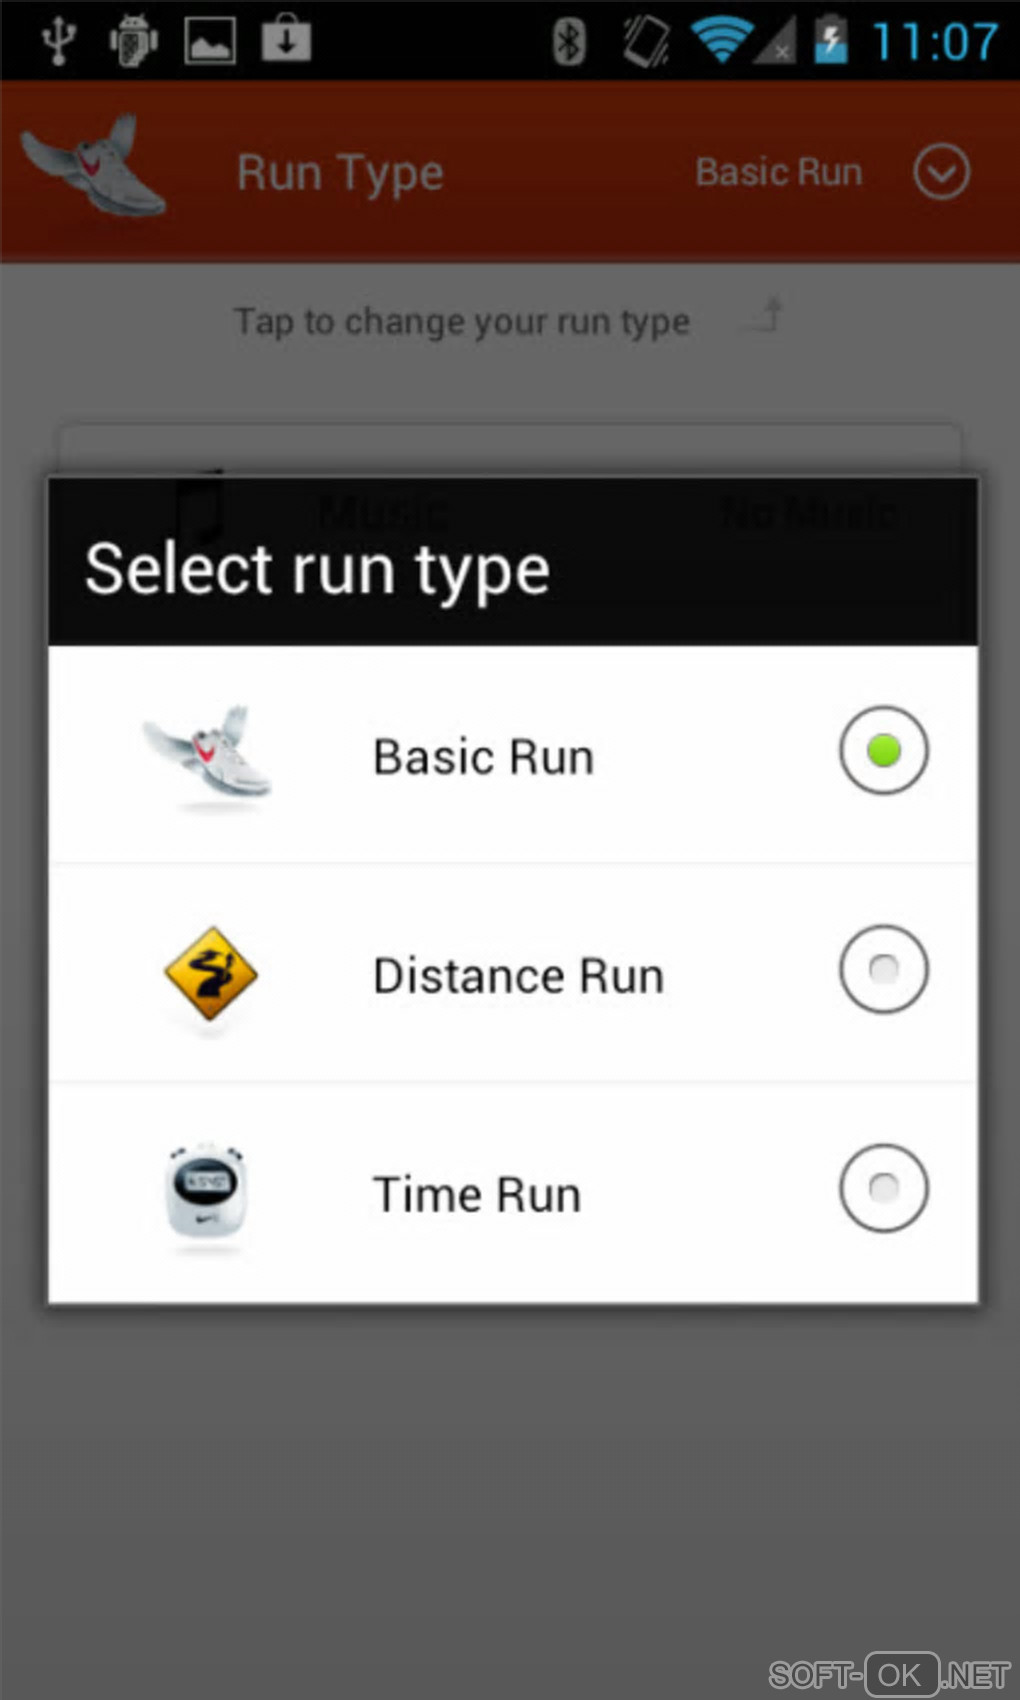The image size is (1020, 1700).
Task: Open the run type dropdown arrow circle
Action: (941, 172)
